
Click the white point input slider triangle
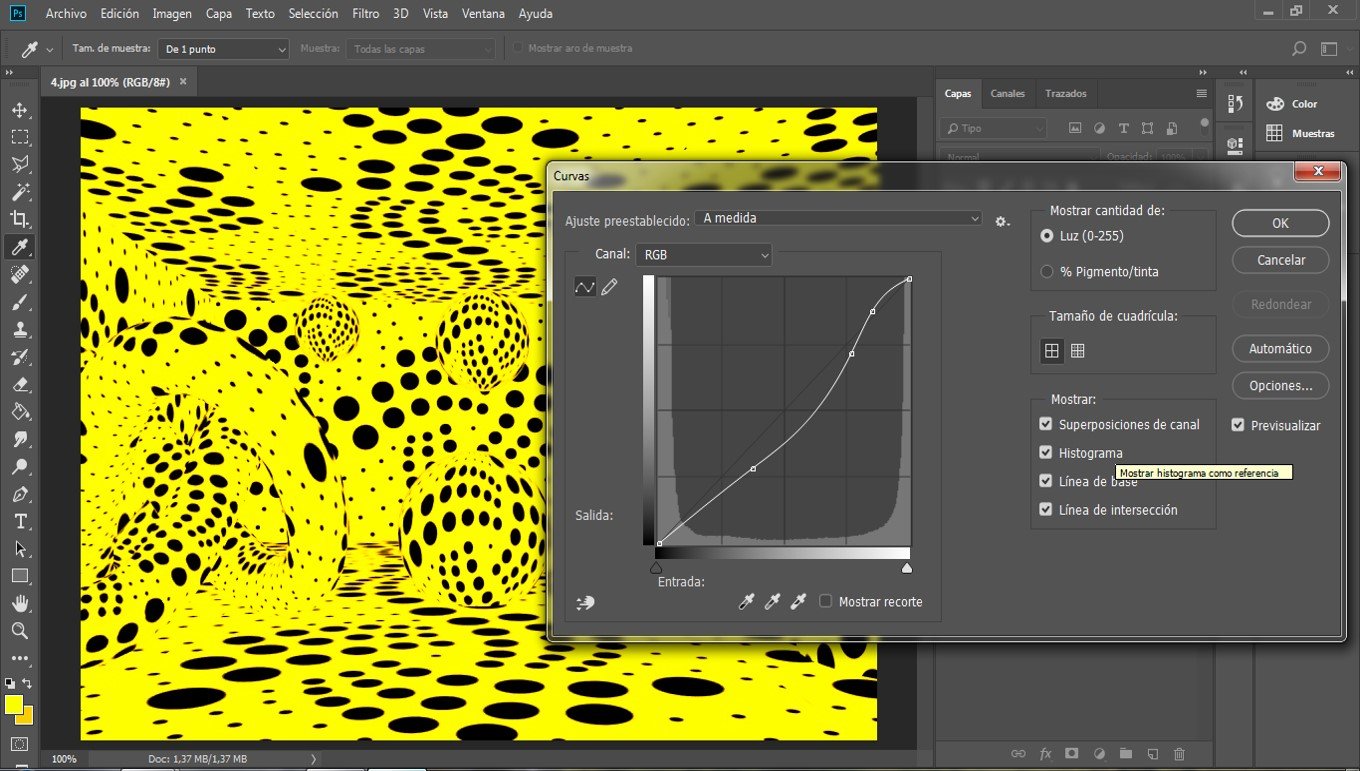[906, 568]
